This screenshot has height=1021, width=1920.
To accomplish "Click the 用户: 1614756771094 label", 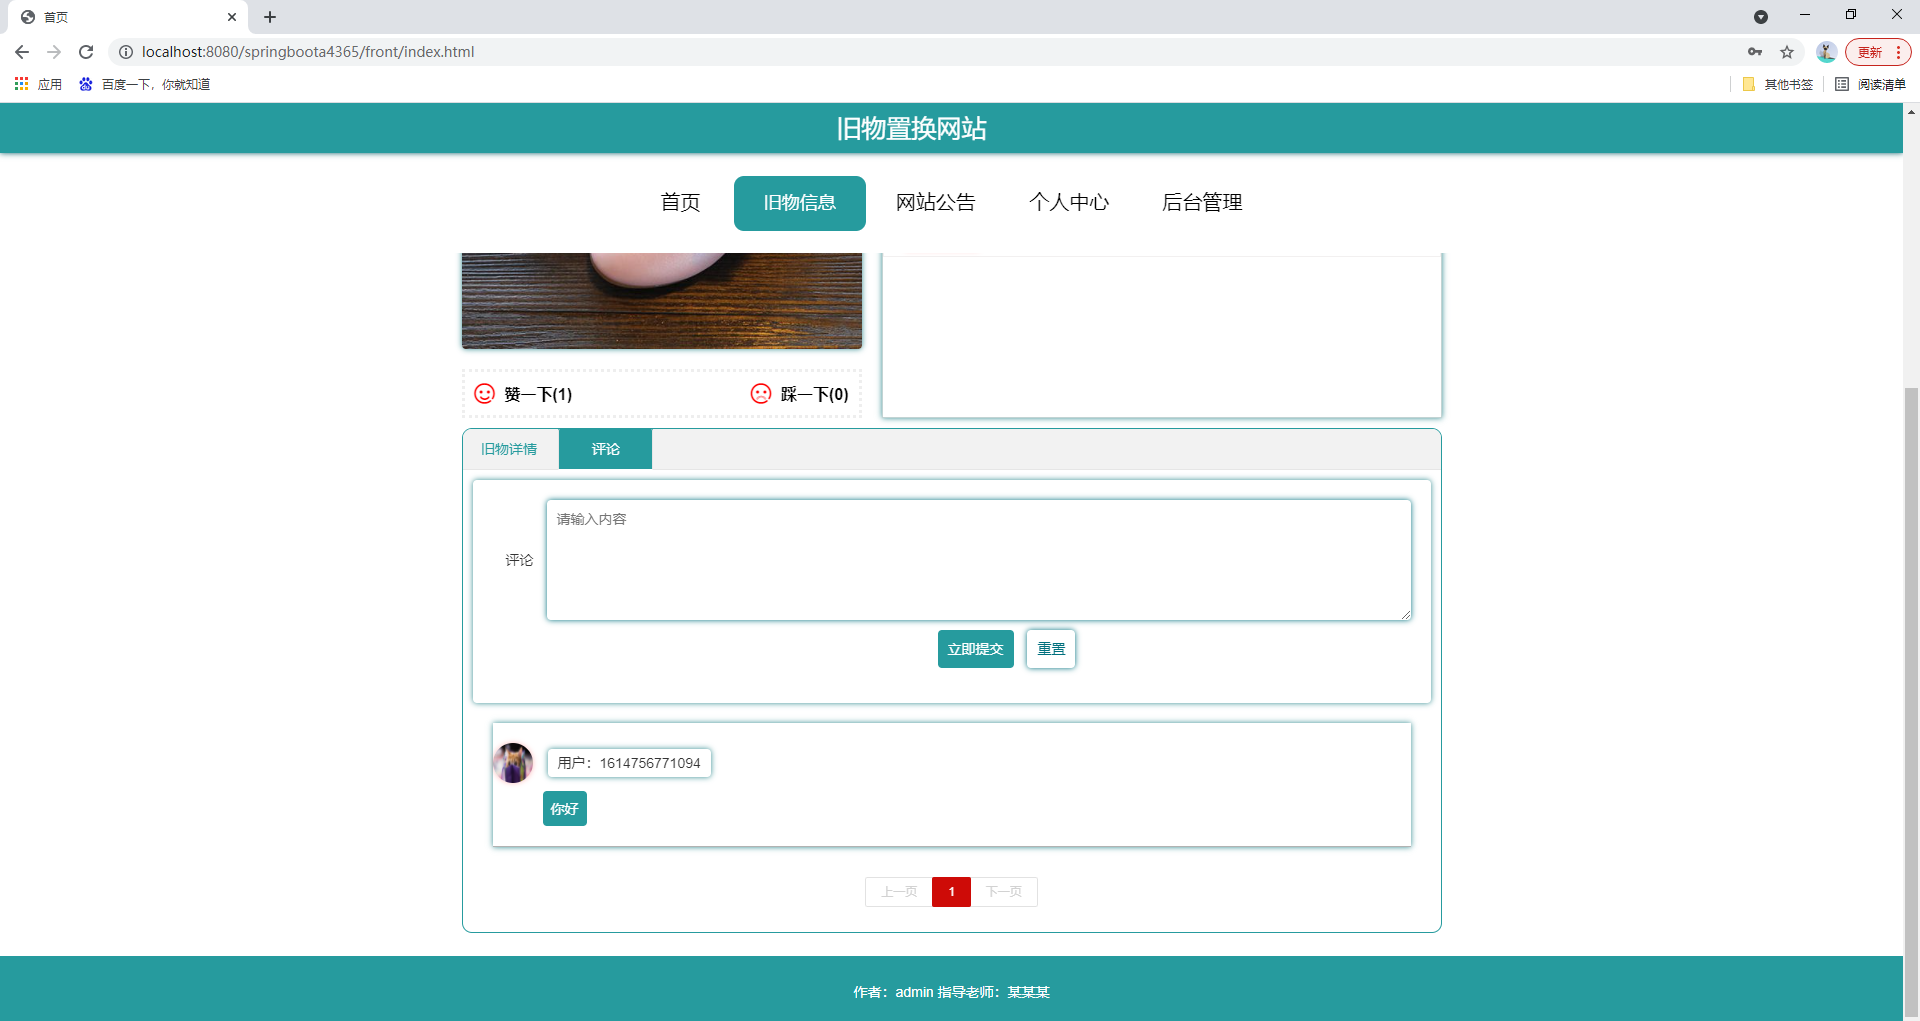I will click(x=629, y=763).
